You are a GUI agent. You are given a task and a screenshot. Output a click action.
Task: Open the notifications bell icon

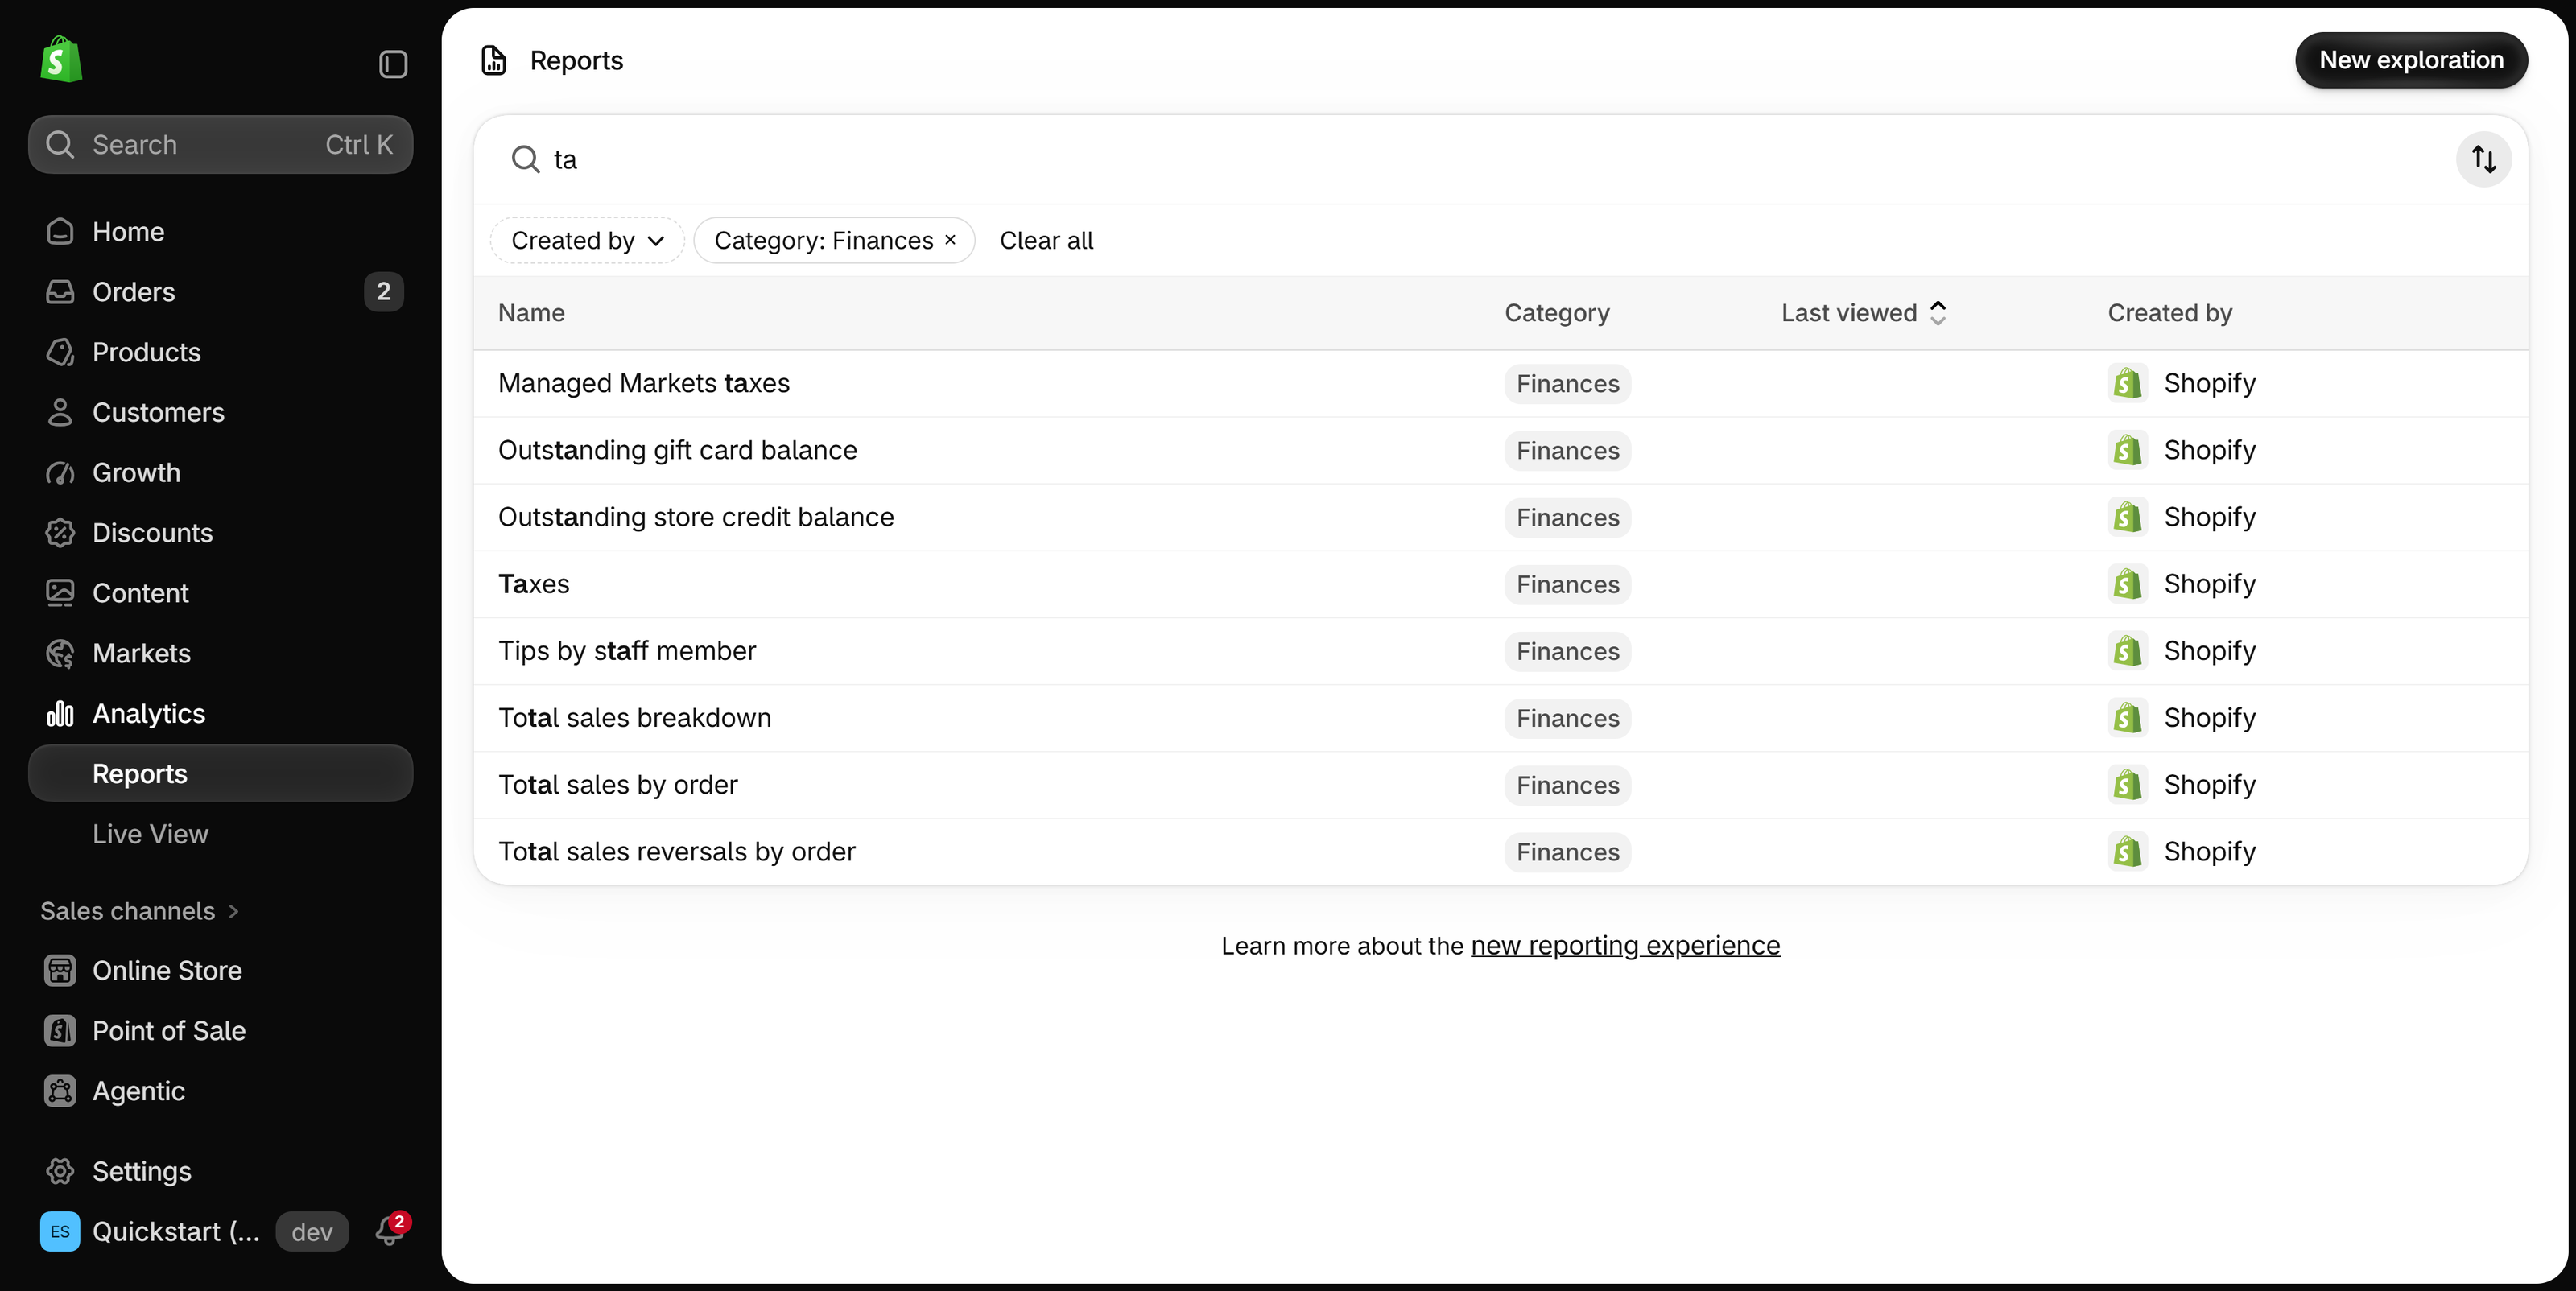[390, 1230]
